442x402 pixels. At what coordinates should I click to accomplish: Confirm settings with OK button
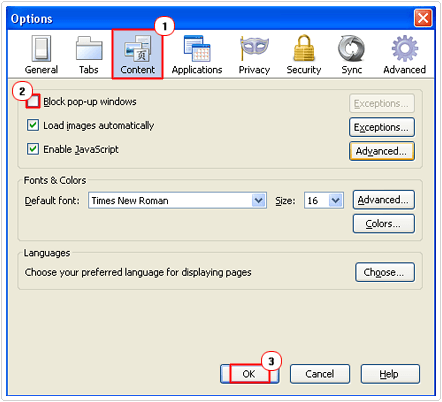click(x=249, y=374)
